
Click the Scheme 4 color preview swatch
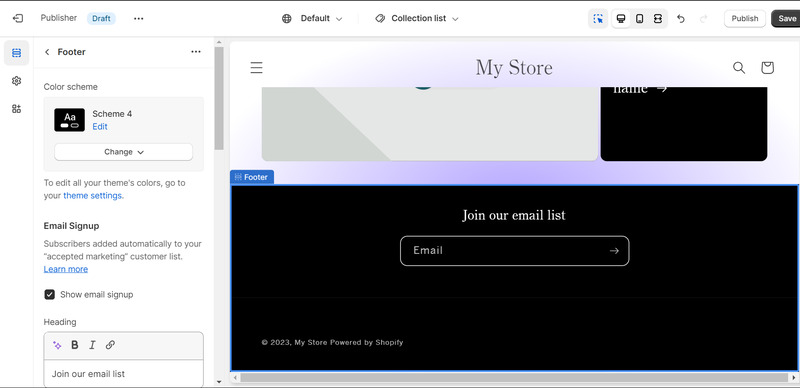point(69,120)
